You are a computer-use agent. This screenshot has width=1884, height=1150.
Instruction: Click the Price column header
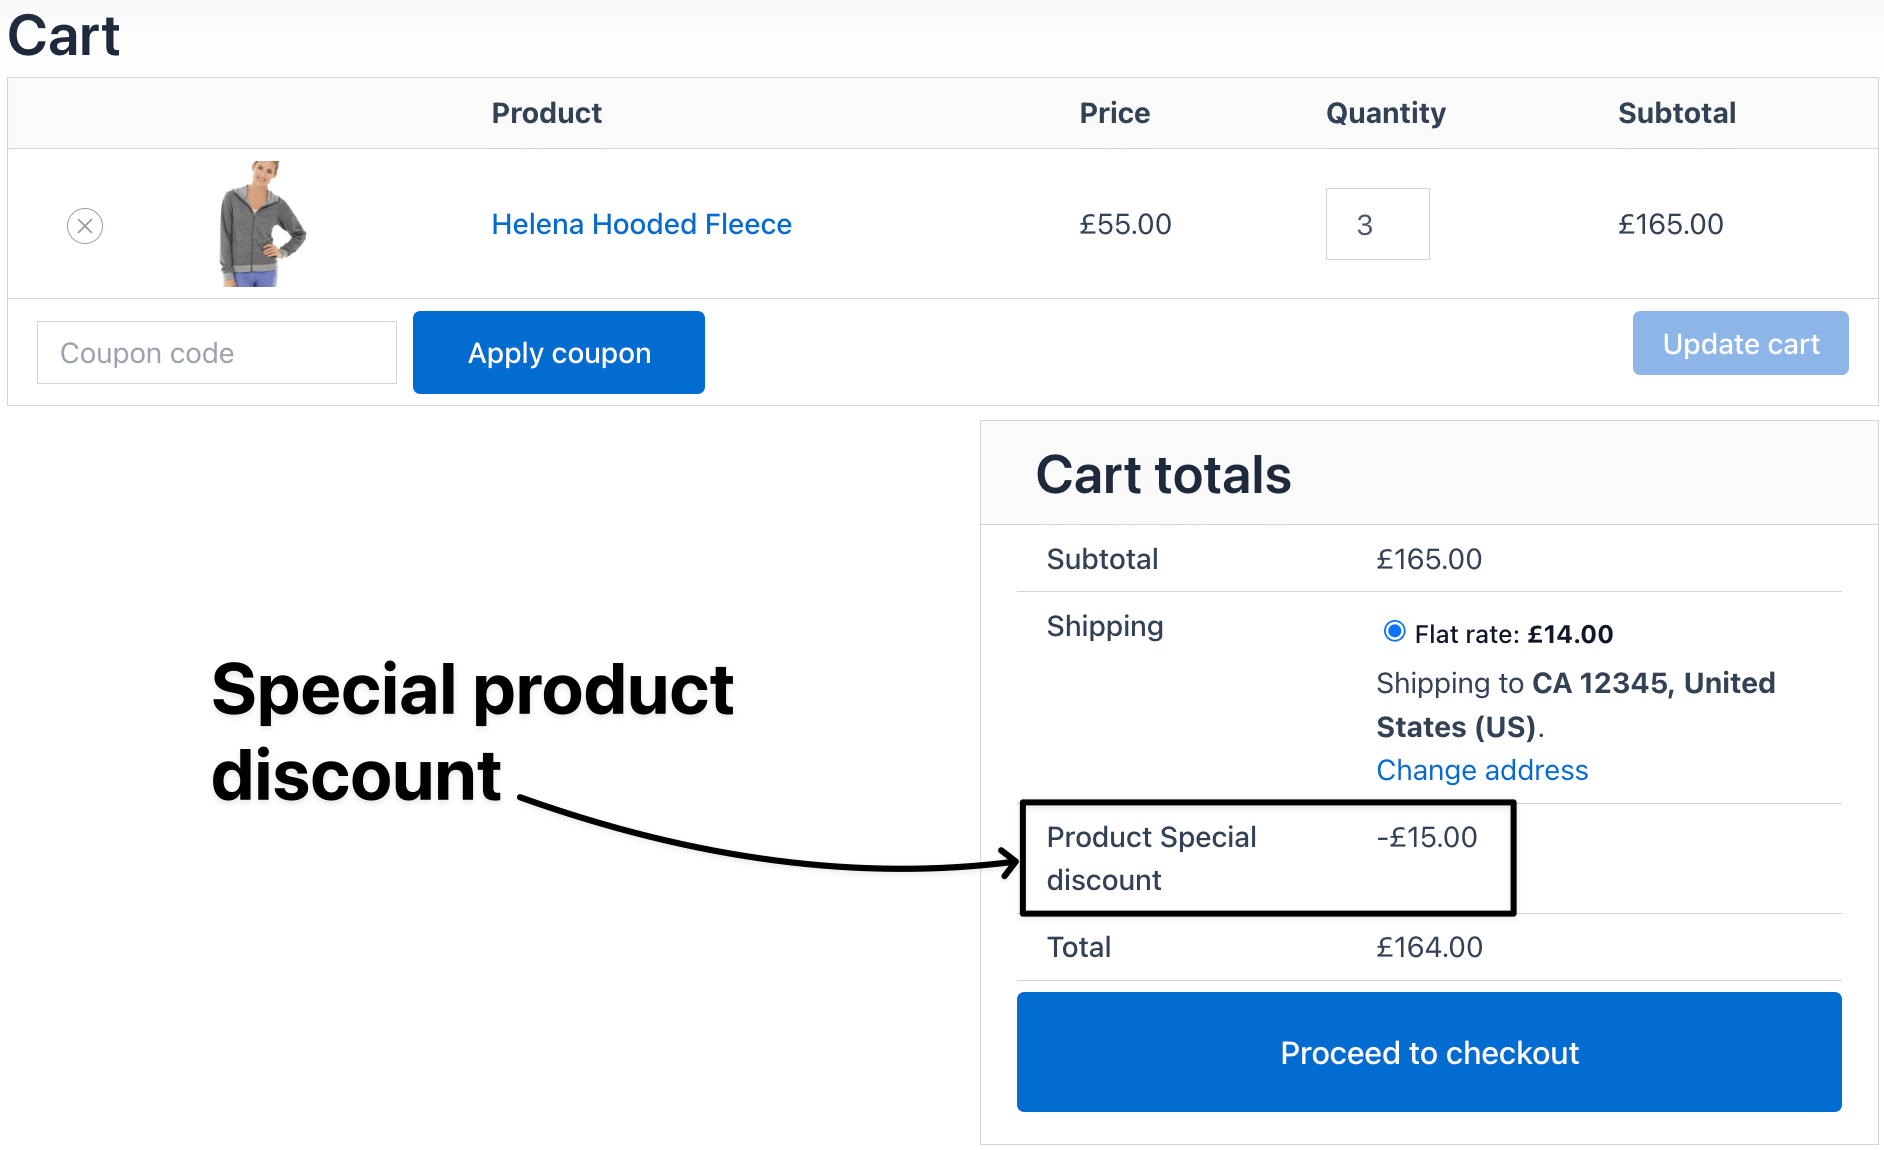tap(1114, 113)
